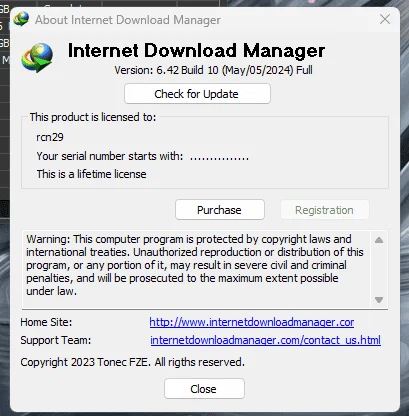Click the Internet Download Manager heading
409x416 pixels.
(x=196, y=50)
